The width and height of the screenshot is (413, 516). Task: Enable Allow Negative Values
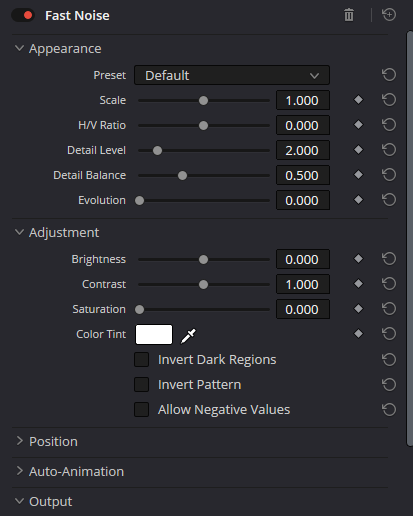click(x=141, y=410)
